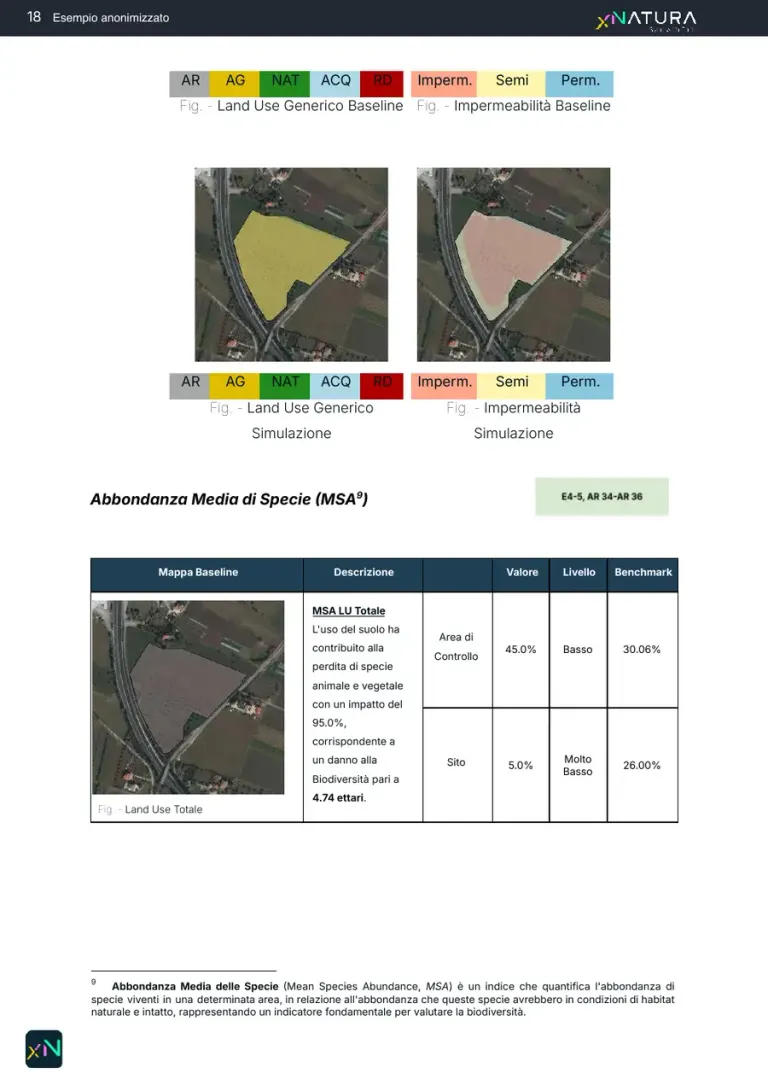
Task: Click the 'Molto Basso' level cell
Action: [578, 765]
